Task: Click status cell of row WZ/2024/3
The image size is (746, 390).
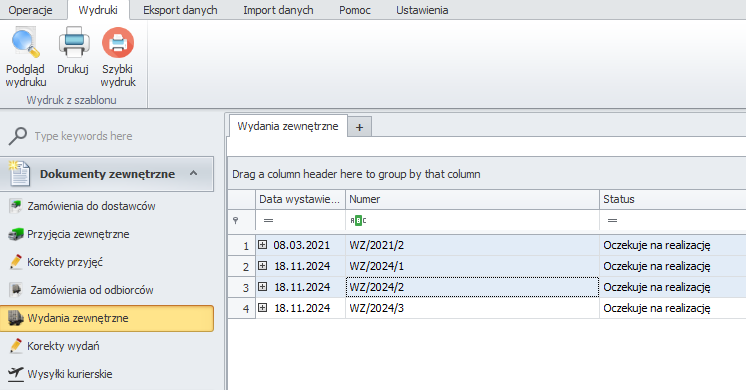Action: click(673, 308)
